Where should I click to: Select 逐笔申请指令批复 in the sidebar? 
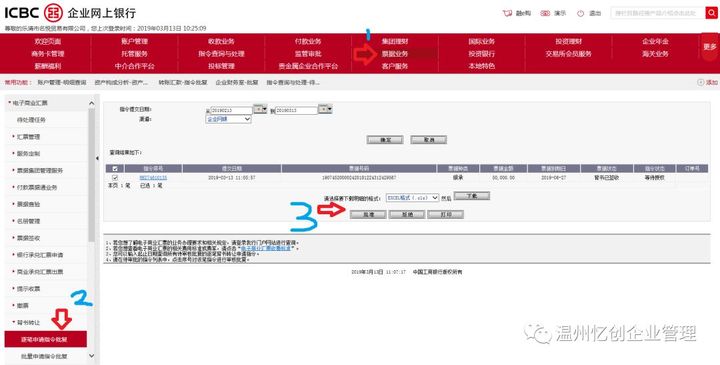tap(45, 339)
